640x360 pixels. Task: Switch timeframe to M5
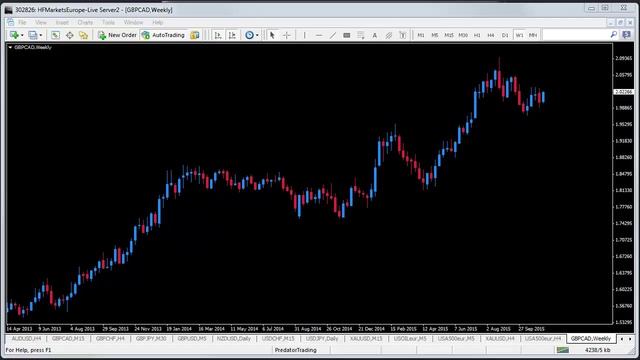[435, 35]
